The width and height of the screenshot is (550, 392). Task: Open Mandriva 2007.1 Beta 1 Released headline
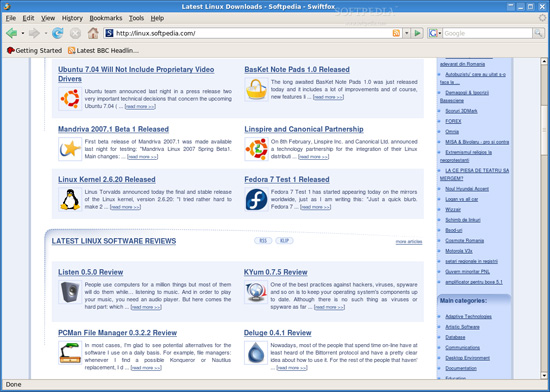[x=113, y=129]
